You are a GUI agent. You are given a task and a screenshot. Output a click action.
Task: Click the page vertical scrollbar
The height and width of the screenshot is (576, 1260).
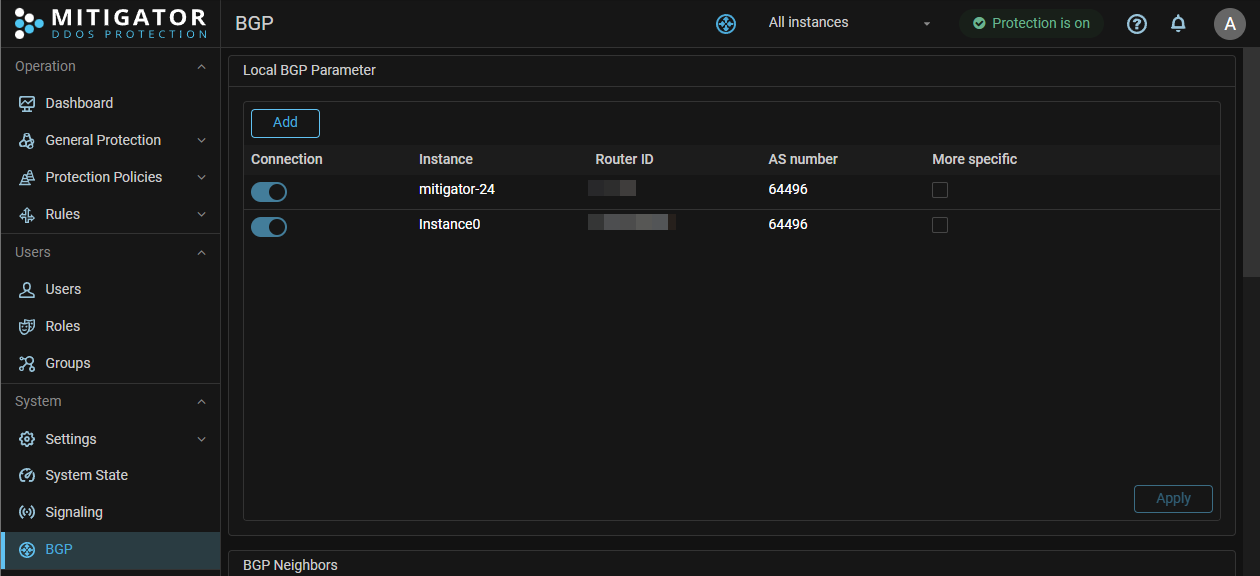click(x=1250, y=160)
